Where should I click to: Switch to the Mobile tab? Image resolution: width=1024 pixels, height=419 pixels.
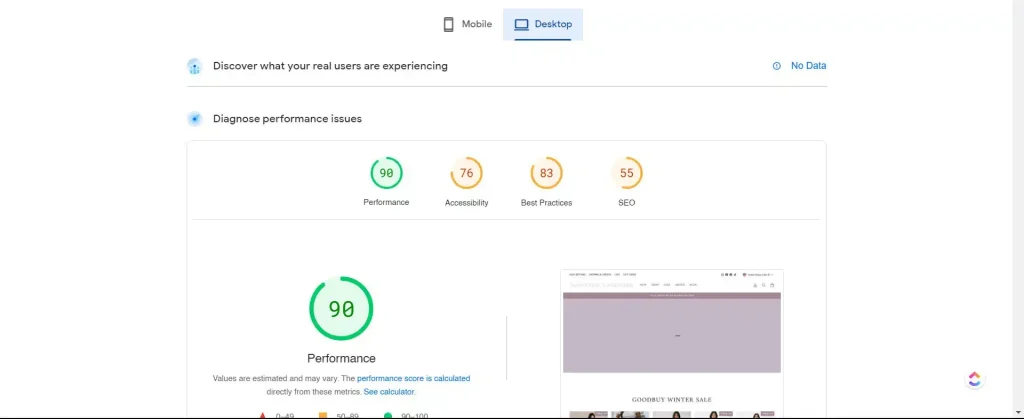click(x=467, y=24)
